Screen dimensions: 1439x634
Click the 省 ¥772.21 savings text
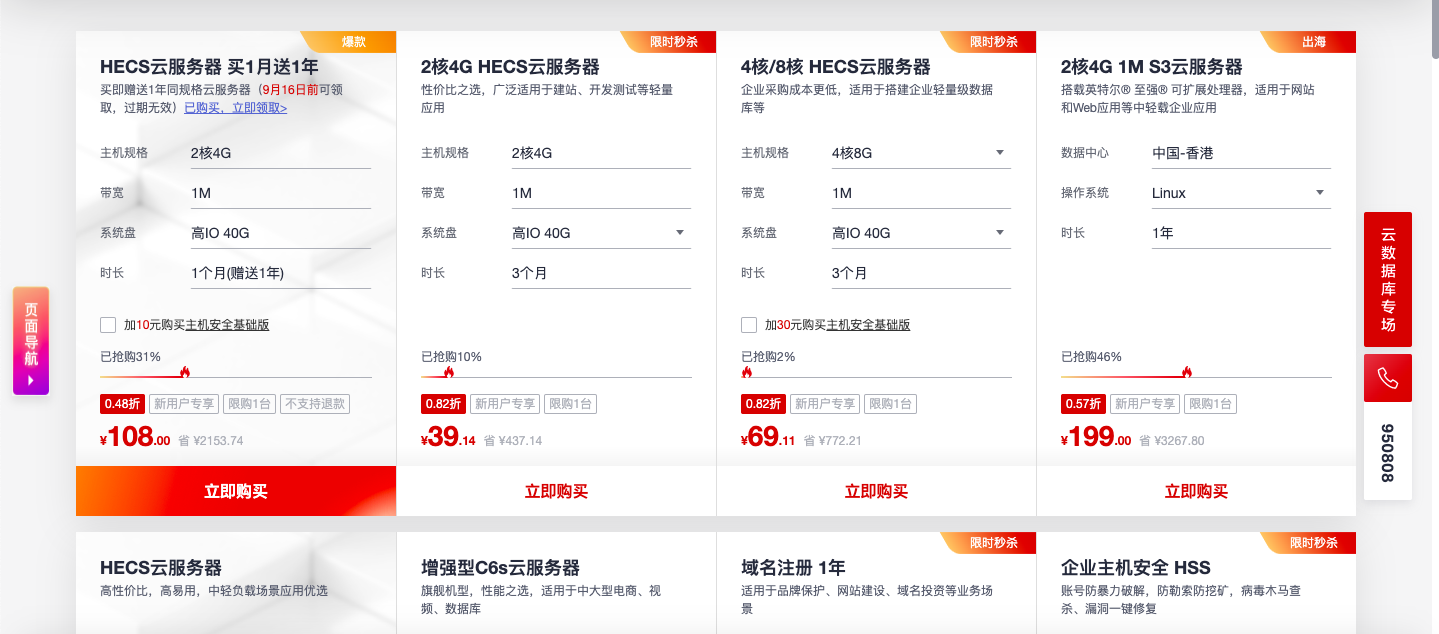(833, 440)
